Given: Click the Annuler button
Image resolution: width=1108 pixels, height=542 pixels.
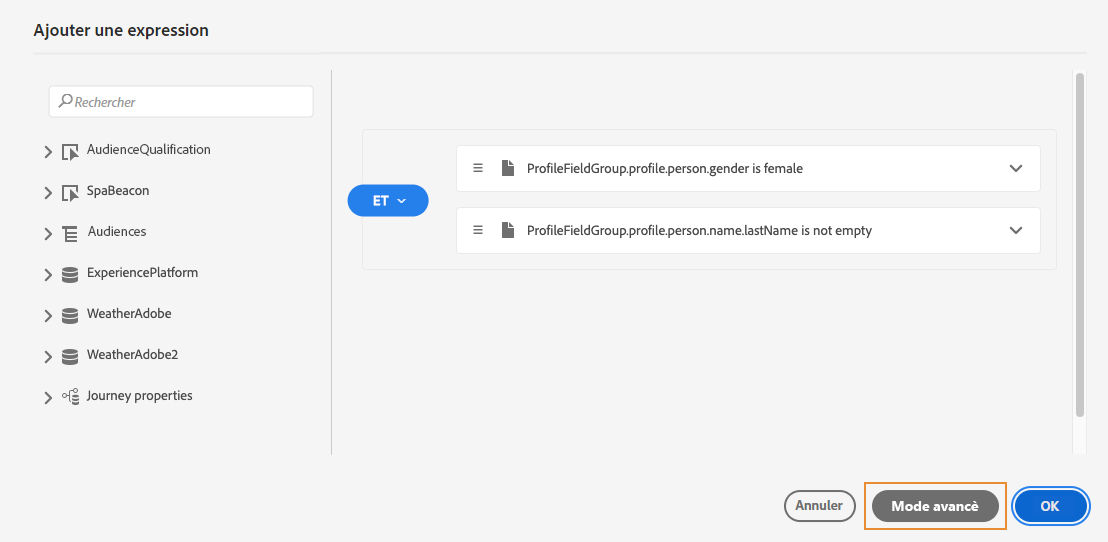Looking at the screenshot, I should coord(820,506).
